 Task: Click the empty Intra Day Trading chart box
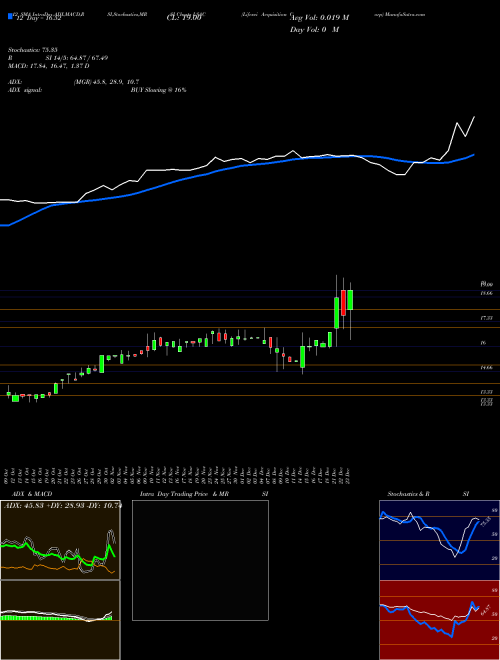(200, 560)
